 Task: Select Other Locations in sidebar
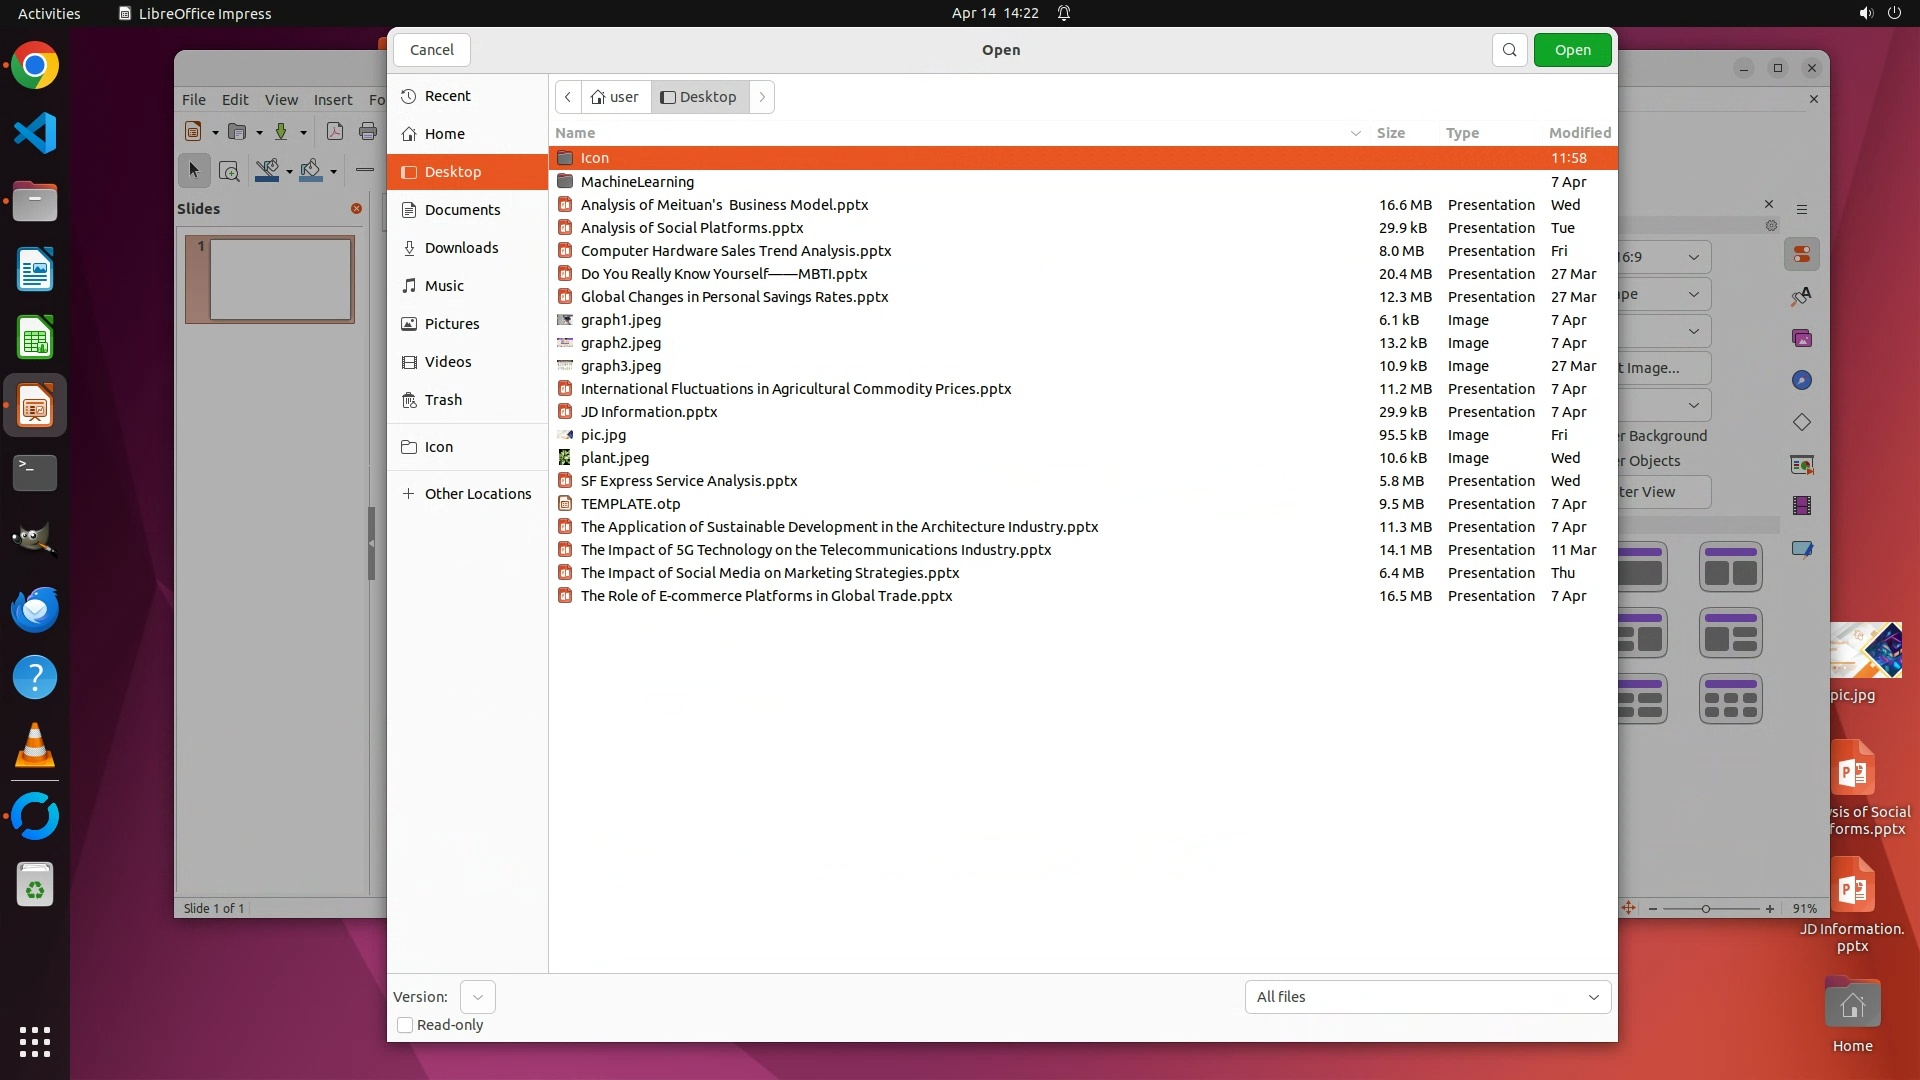tap(477, 494)
